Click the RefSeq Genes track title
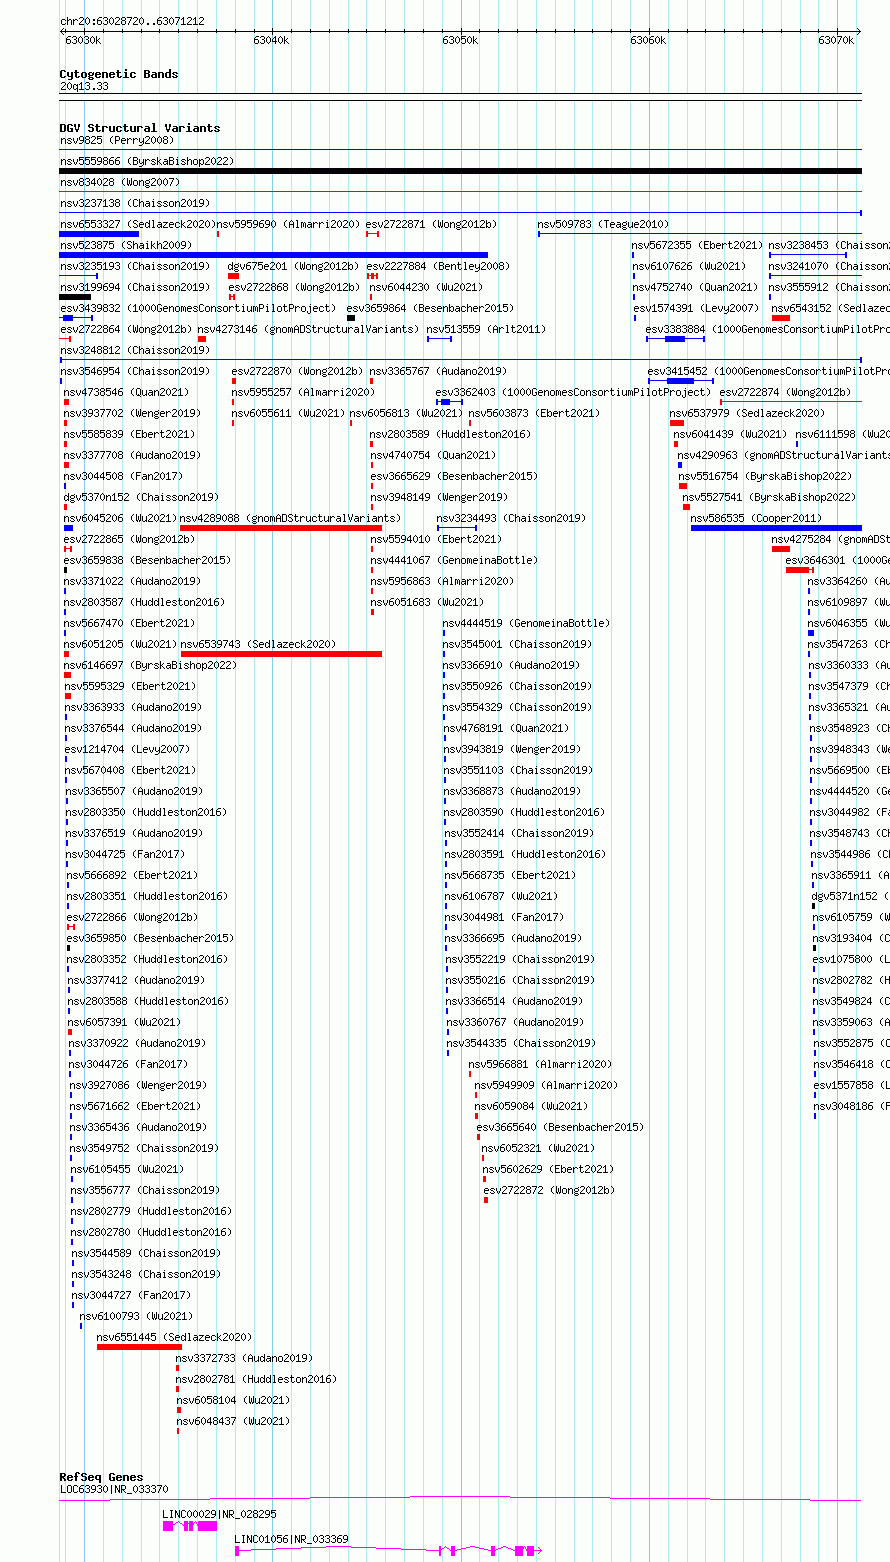The height and width of the screenshot is (1562, 890). click(101, 1477)
